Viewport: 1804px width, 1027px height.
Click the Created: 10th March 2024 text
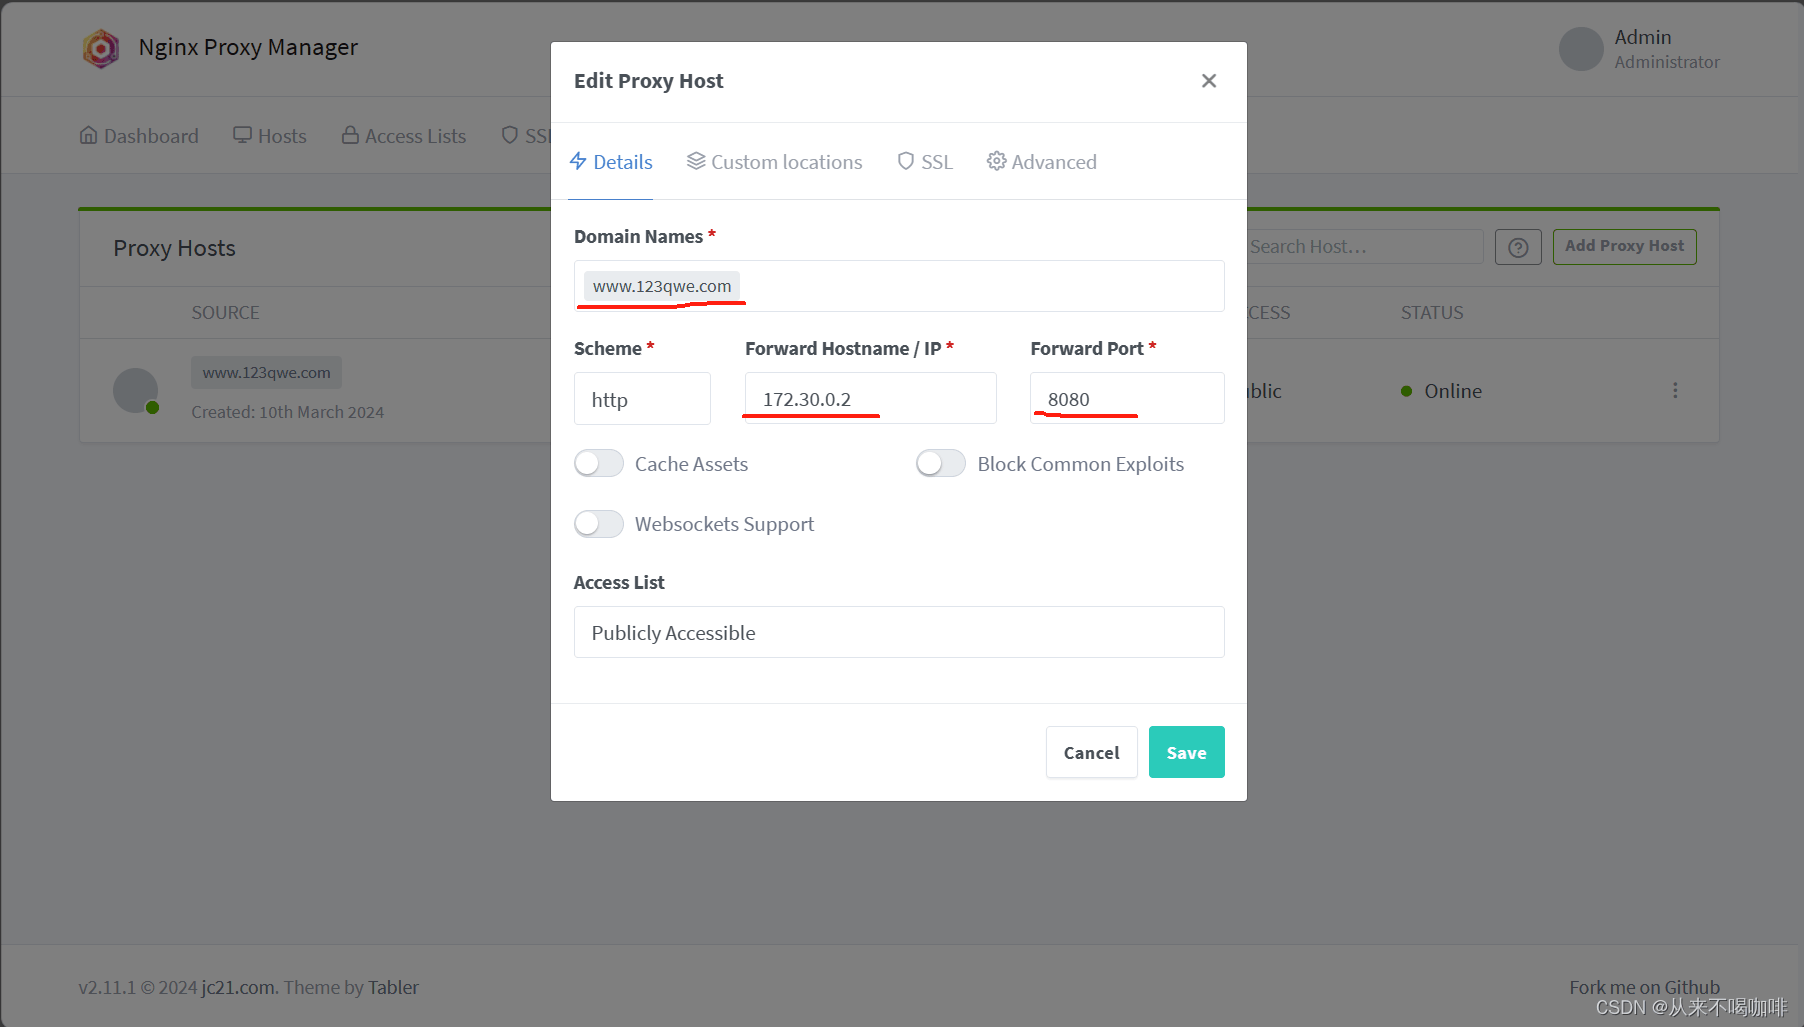[287, 412]
